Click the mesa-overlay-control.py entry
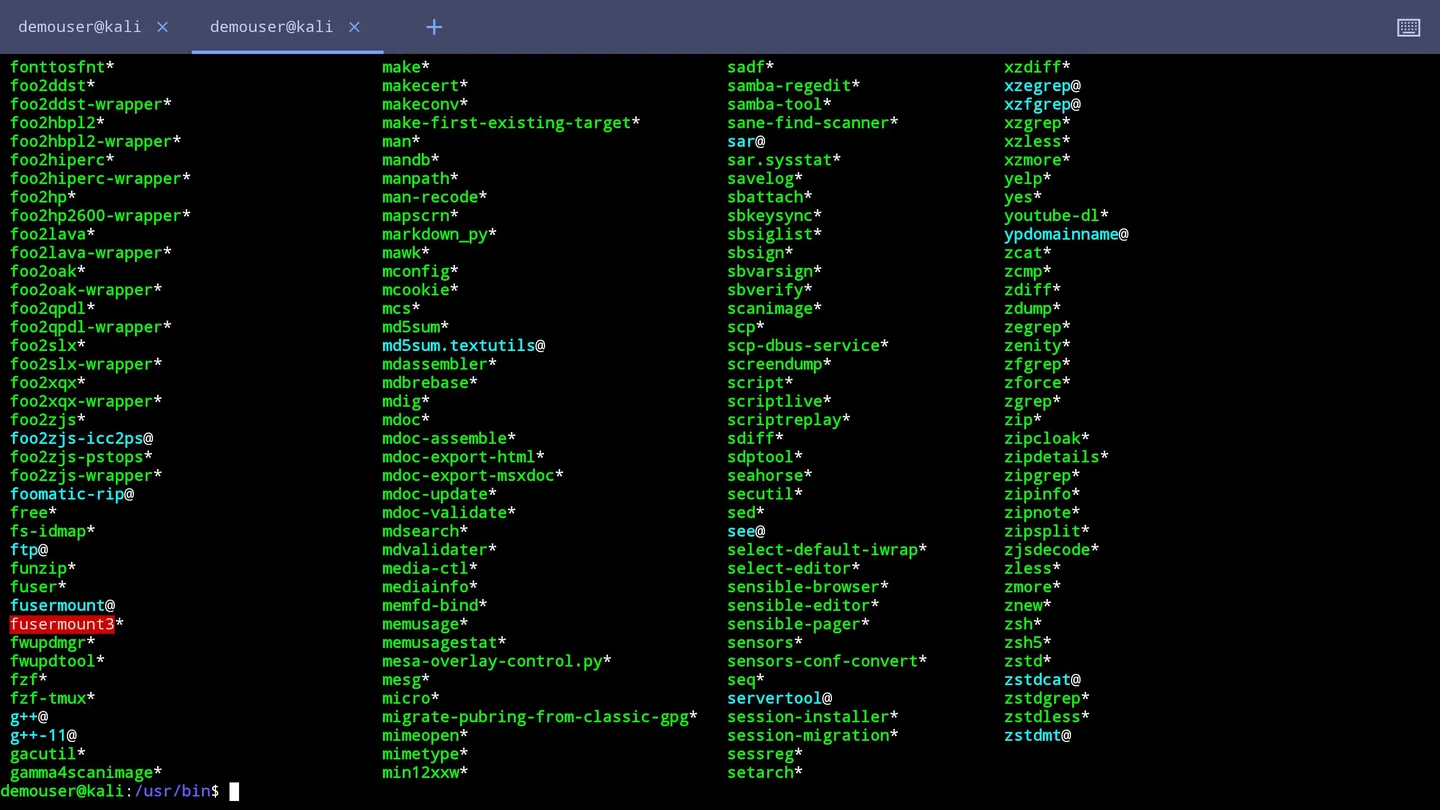Viewport: 1440px width, 810px height. point(495,660)
